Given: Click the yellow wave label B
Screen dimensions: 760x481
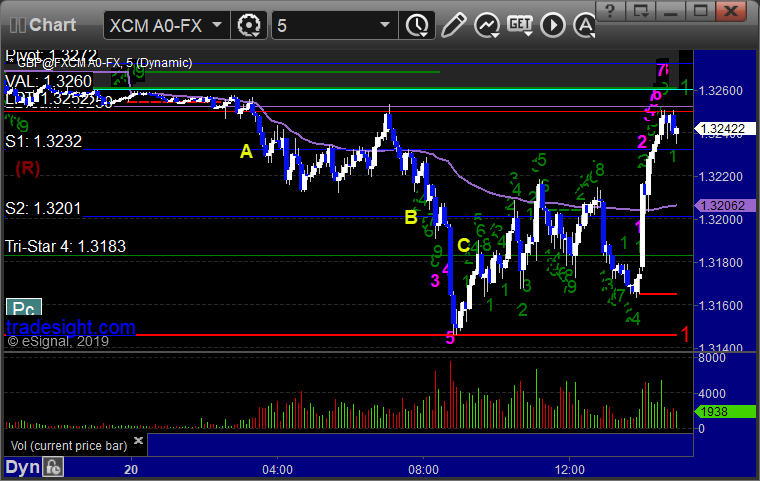Looking at the screenshot, I should (x=411, y=217).
